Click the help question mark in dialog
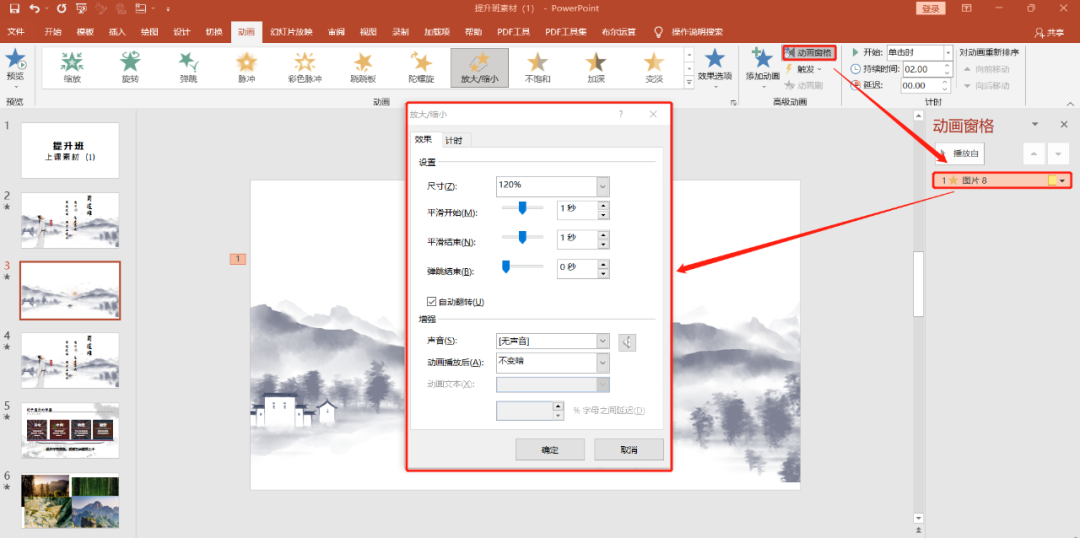 [621, 114]
